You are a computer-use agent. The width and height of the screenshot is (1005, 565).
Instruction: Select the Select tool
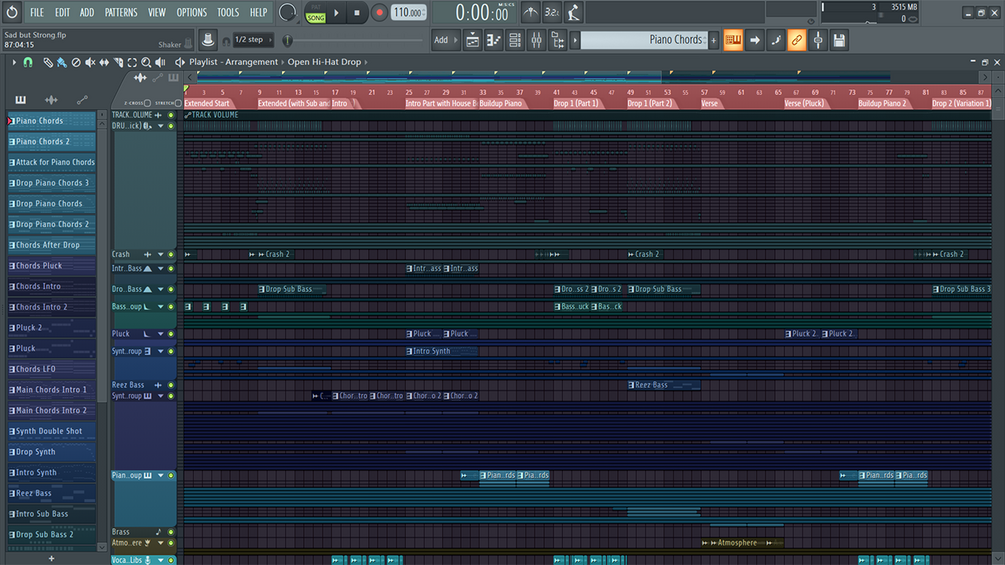click(x=132, y=62)
